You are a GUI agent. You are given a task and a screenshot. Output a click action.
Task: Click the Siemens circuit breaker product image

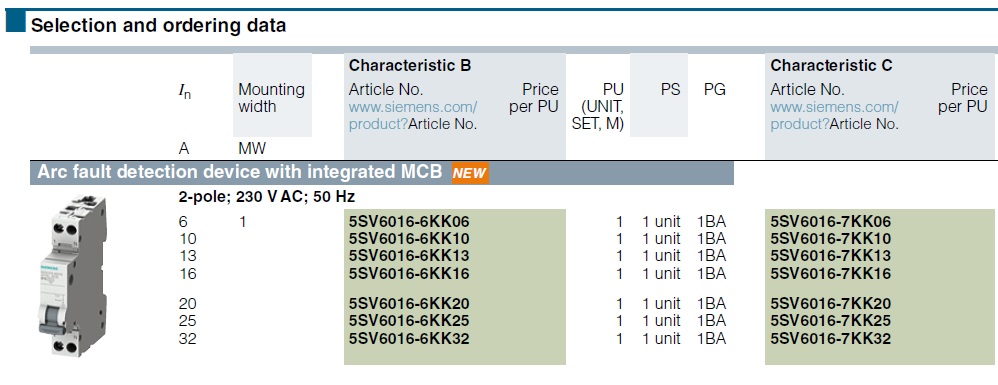[71, 277]
